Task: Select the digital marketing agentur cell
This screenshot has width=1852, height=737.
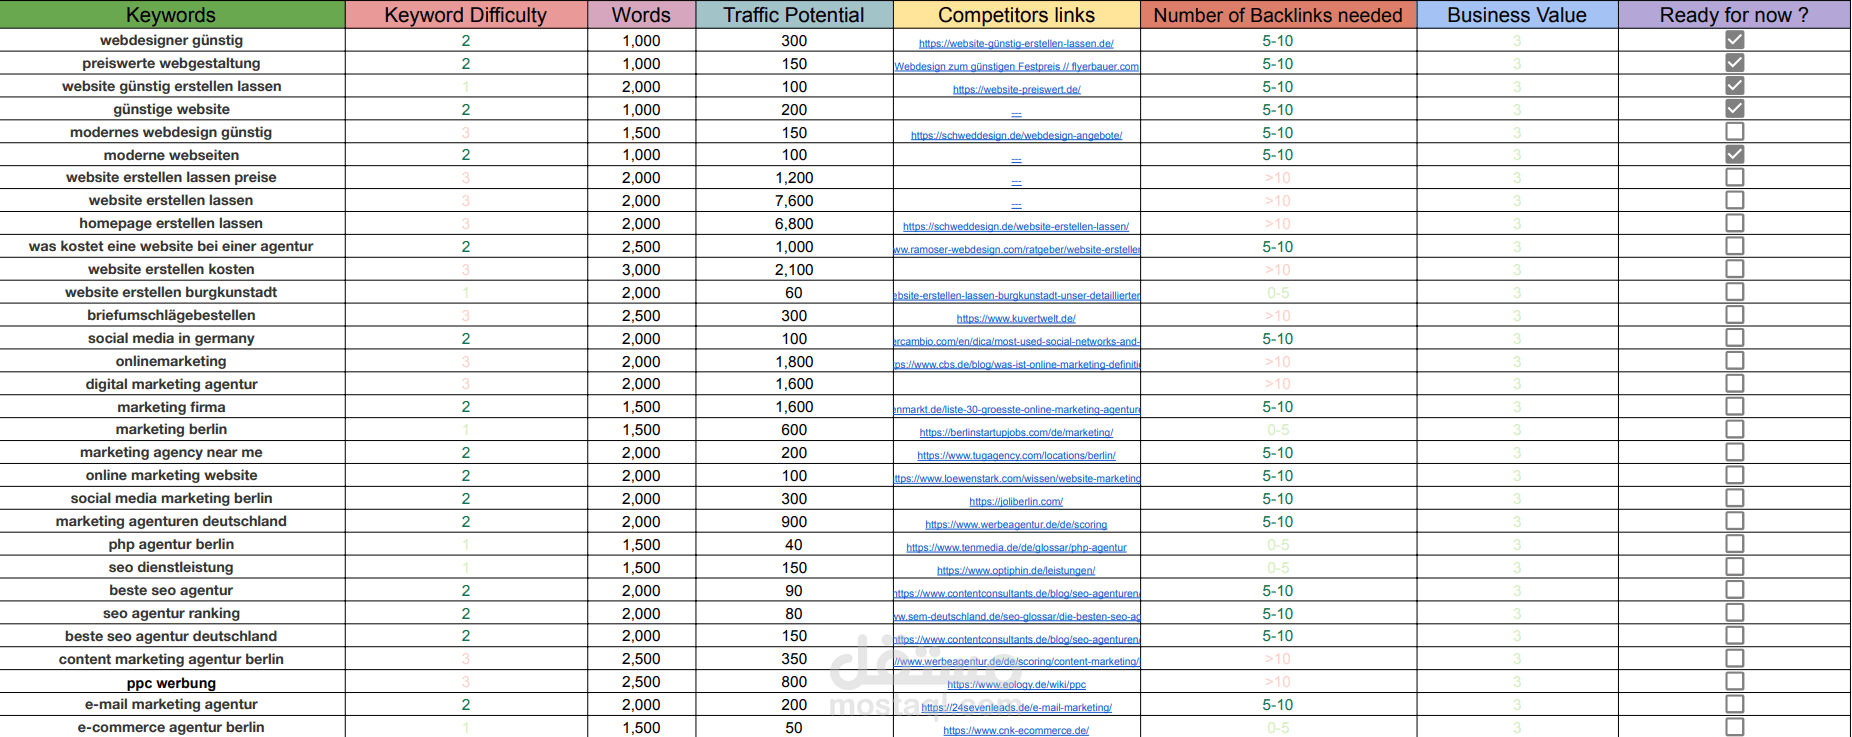Action: (x=171, y=384)
